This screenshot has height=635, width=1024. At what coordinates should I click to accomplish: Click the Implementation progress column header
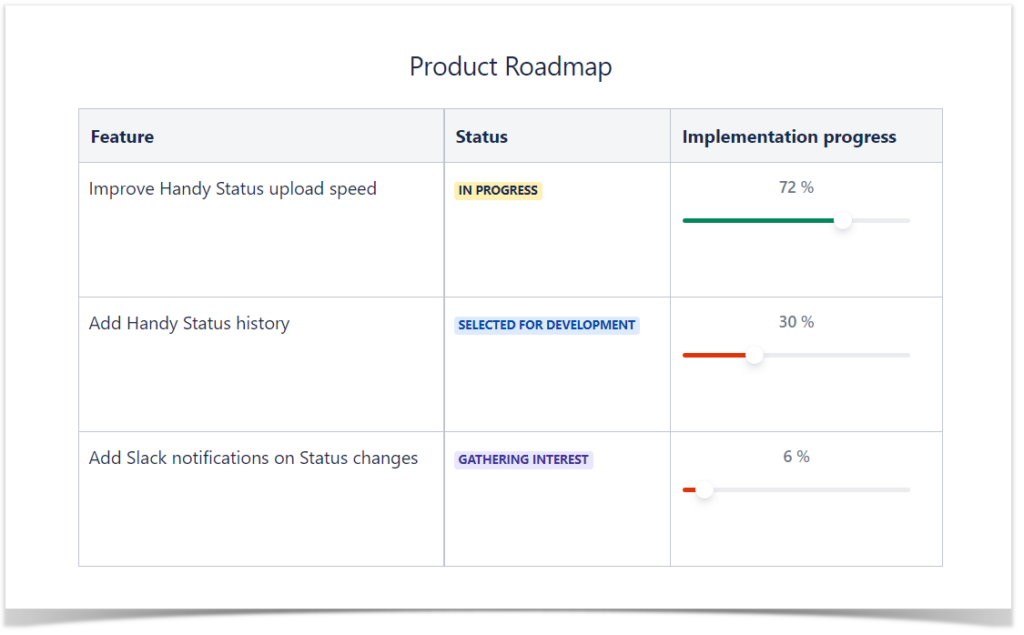click(x=787, y=136)
